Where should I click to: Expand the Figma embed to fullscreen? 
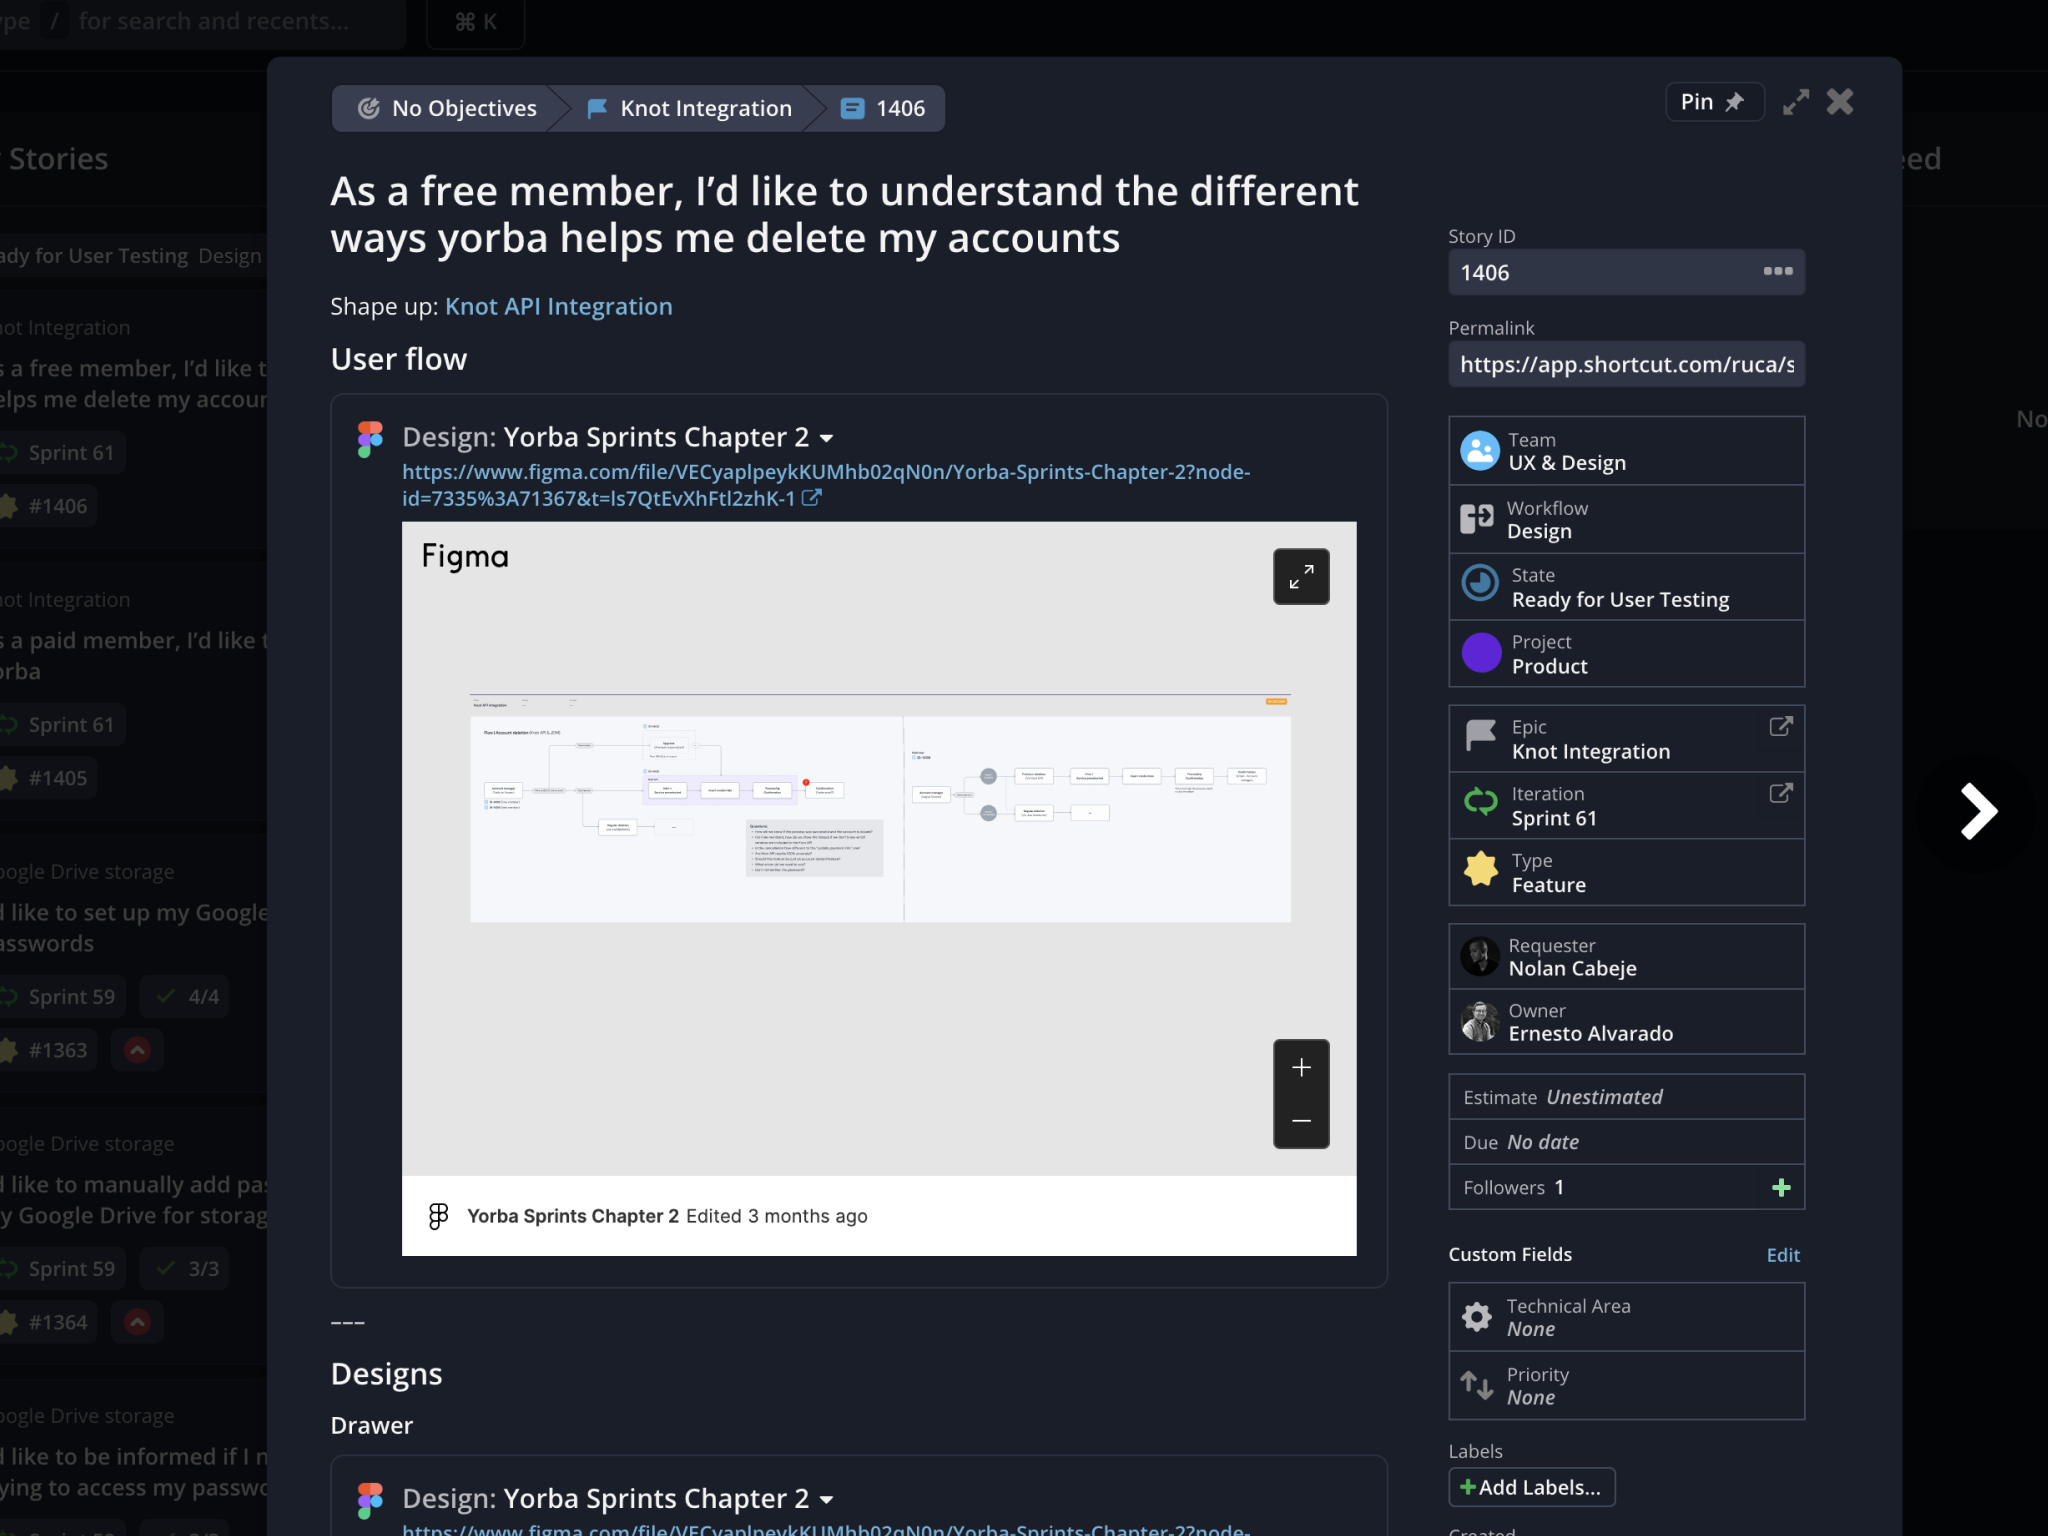pos(1301,576)
